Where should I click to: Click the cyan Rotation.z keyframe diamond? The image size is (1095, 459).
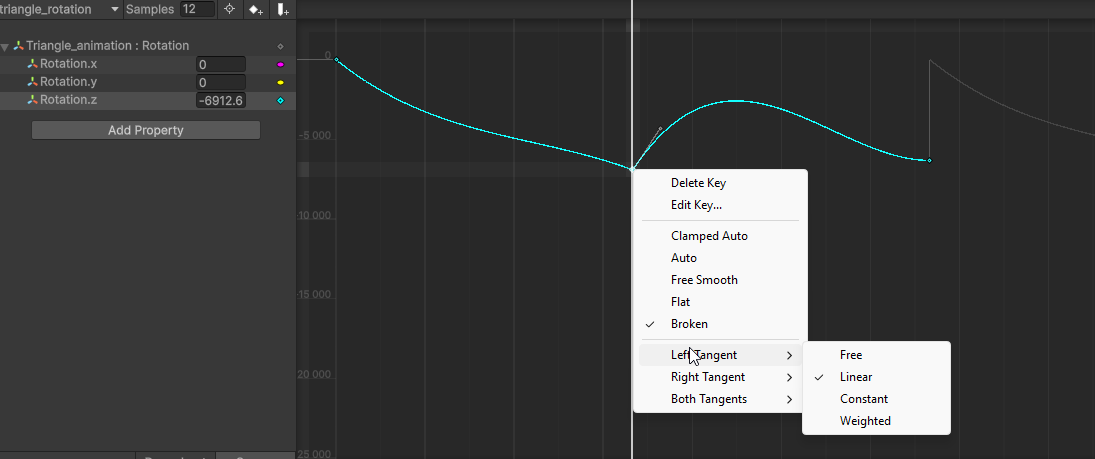(281, 101)
